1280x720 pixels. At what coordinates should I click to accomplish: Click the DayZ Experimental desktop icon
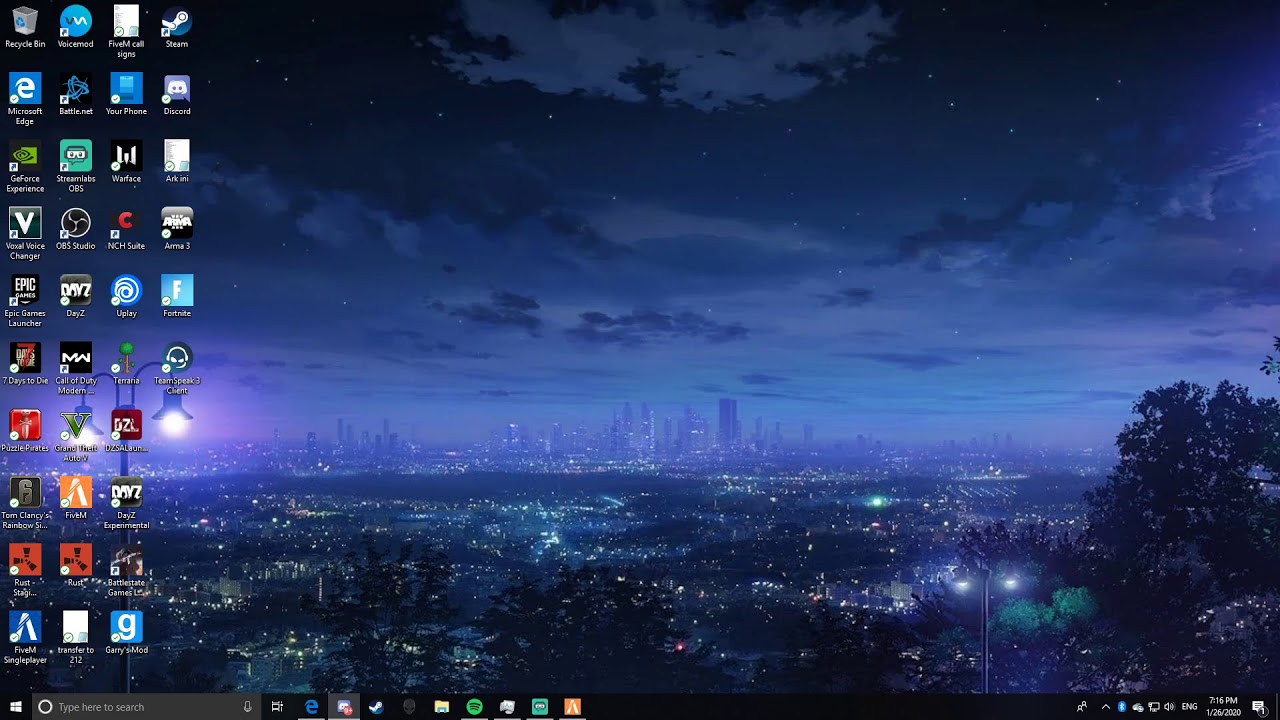click(x=126, y=503)
